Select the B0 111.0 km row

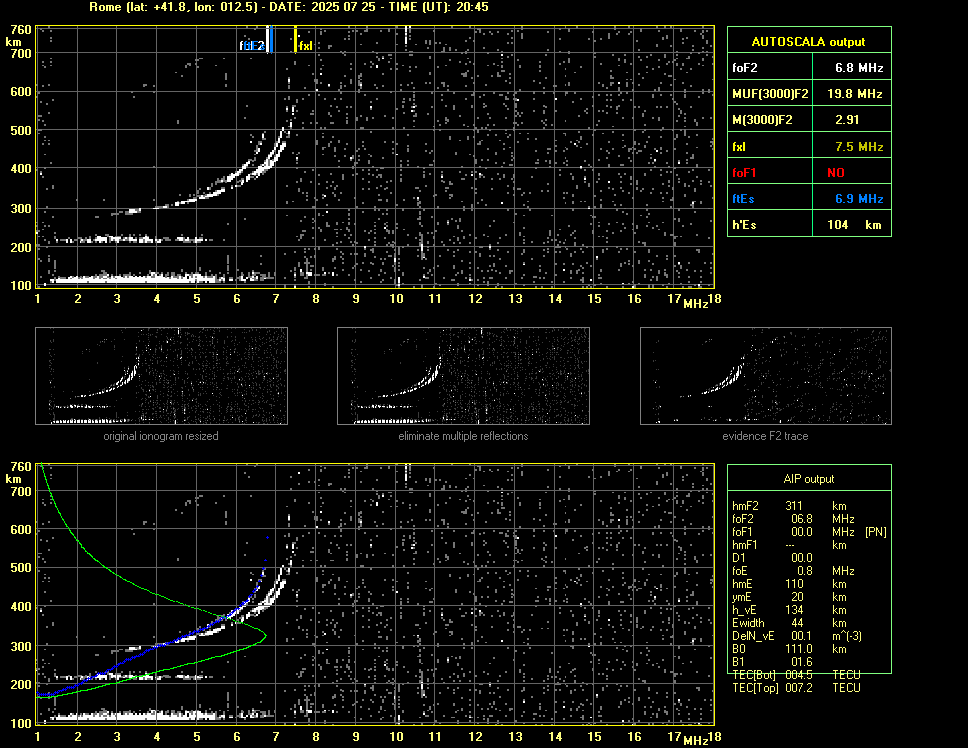pyautogui.click(x=789, y=649)
